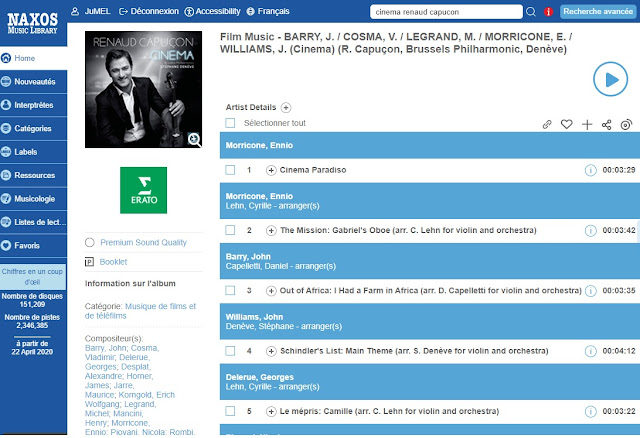The height and width of the screenshot is (438, 640).
Task: Check the box for track 4 Schindler's List
Action: pos(230,351)
